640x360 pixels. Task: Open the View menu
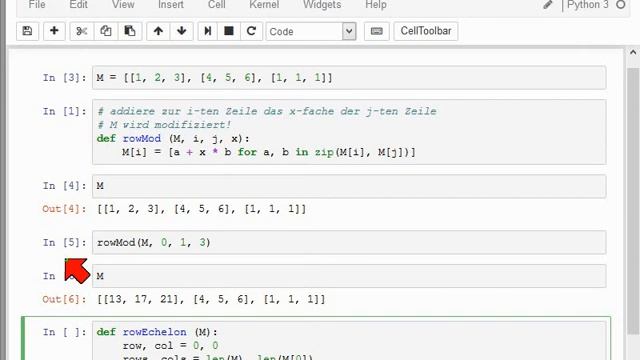[x=123, y=5]
